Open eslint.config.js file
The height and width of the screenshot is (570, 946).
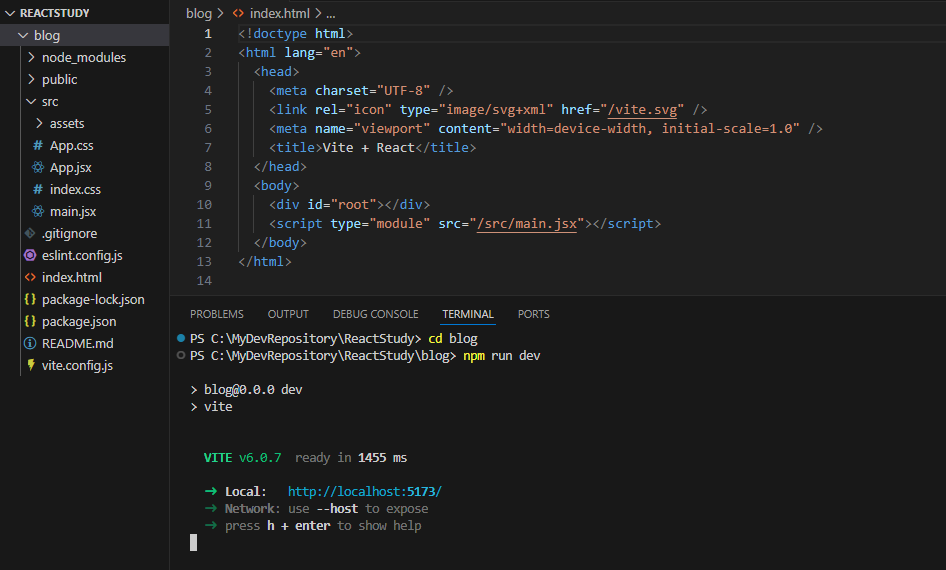click(x=82, y=255)
